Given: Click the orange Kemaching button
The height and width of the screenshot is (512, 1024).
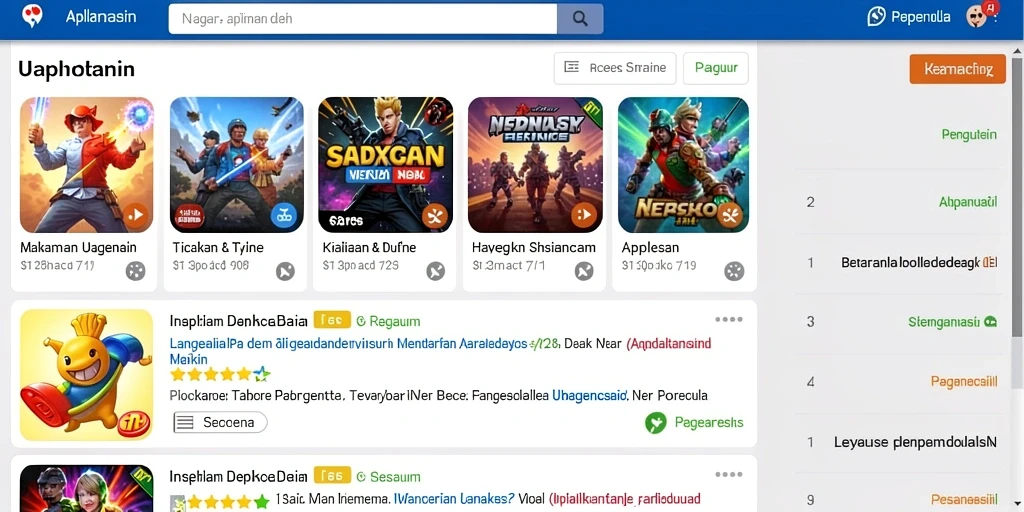Looking at the screenshot, I should pos(957,69).
